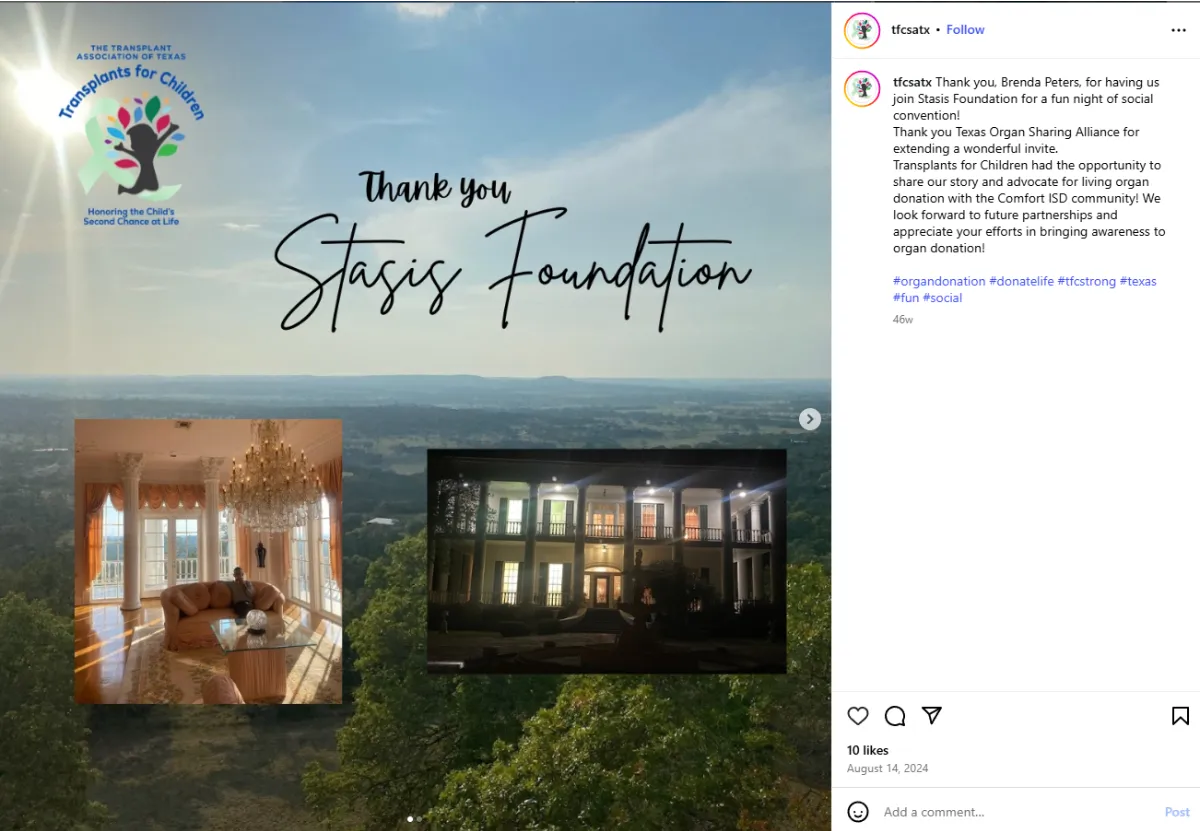Follow the tfcsatx account

click(965, 30)
